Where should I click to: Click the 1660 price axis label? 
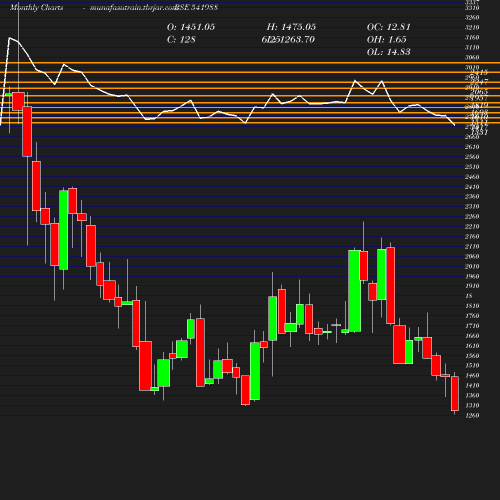point(472,336)
